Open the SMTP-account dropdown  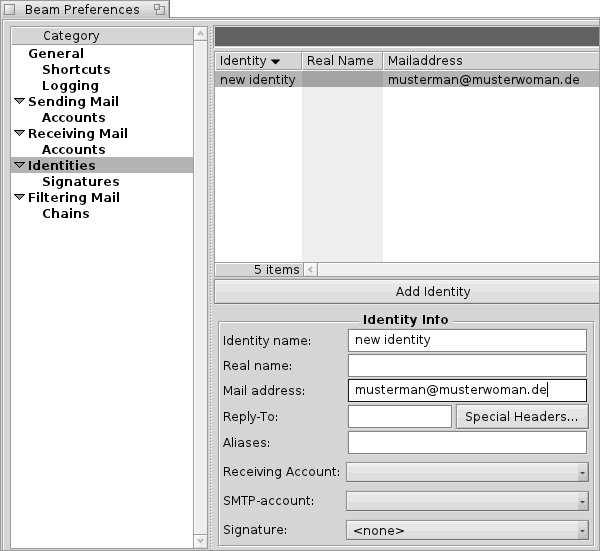[x=467, y=501]
